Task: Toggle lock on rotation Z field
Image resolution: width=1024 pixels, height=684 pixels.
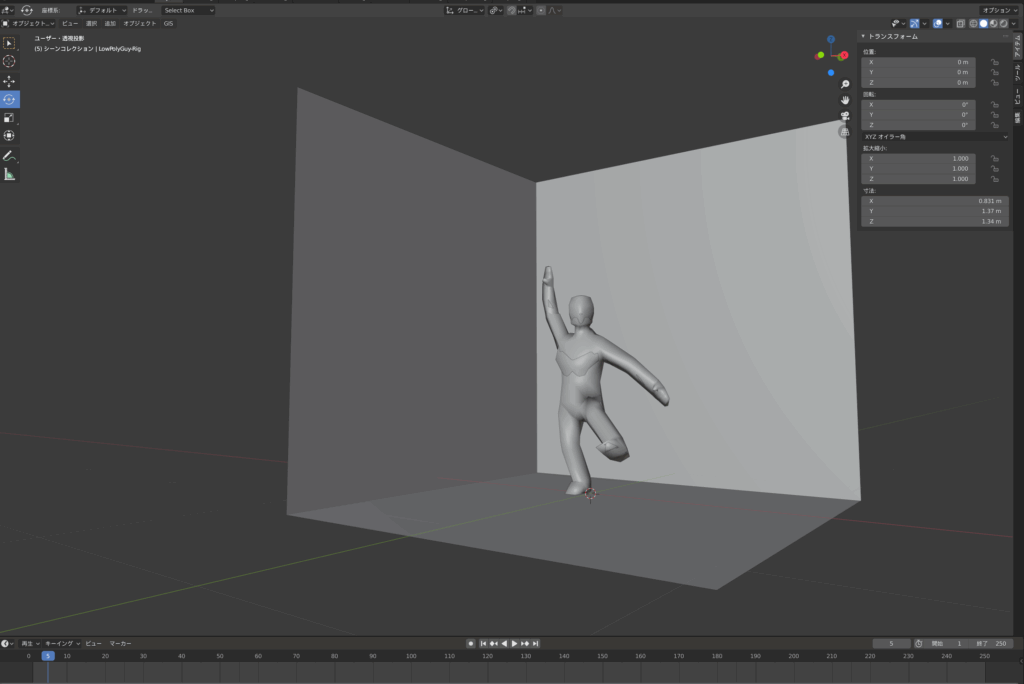Action: (994, 125)
